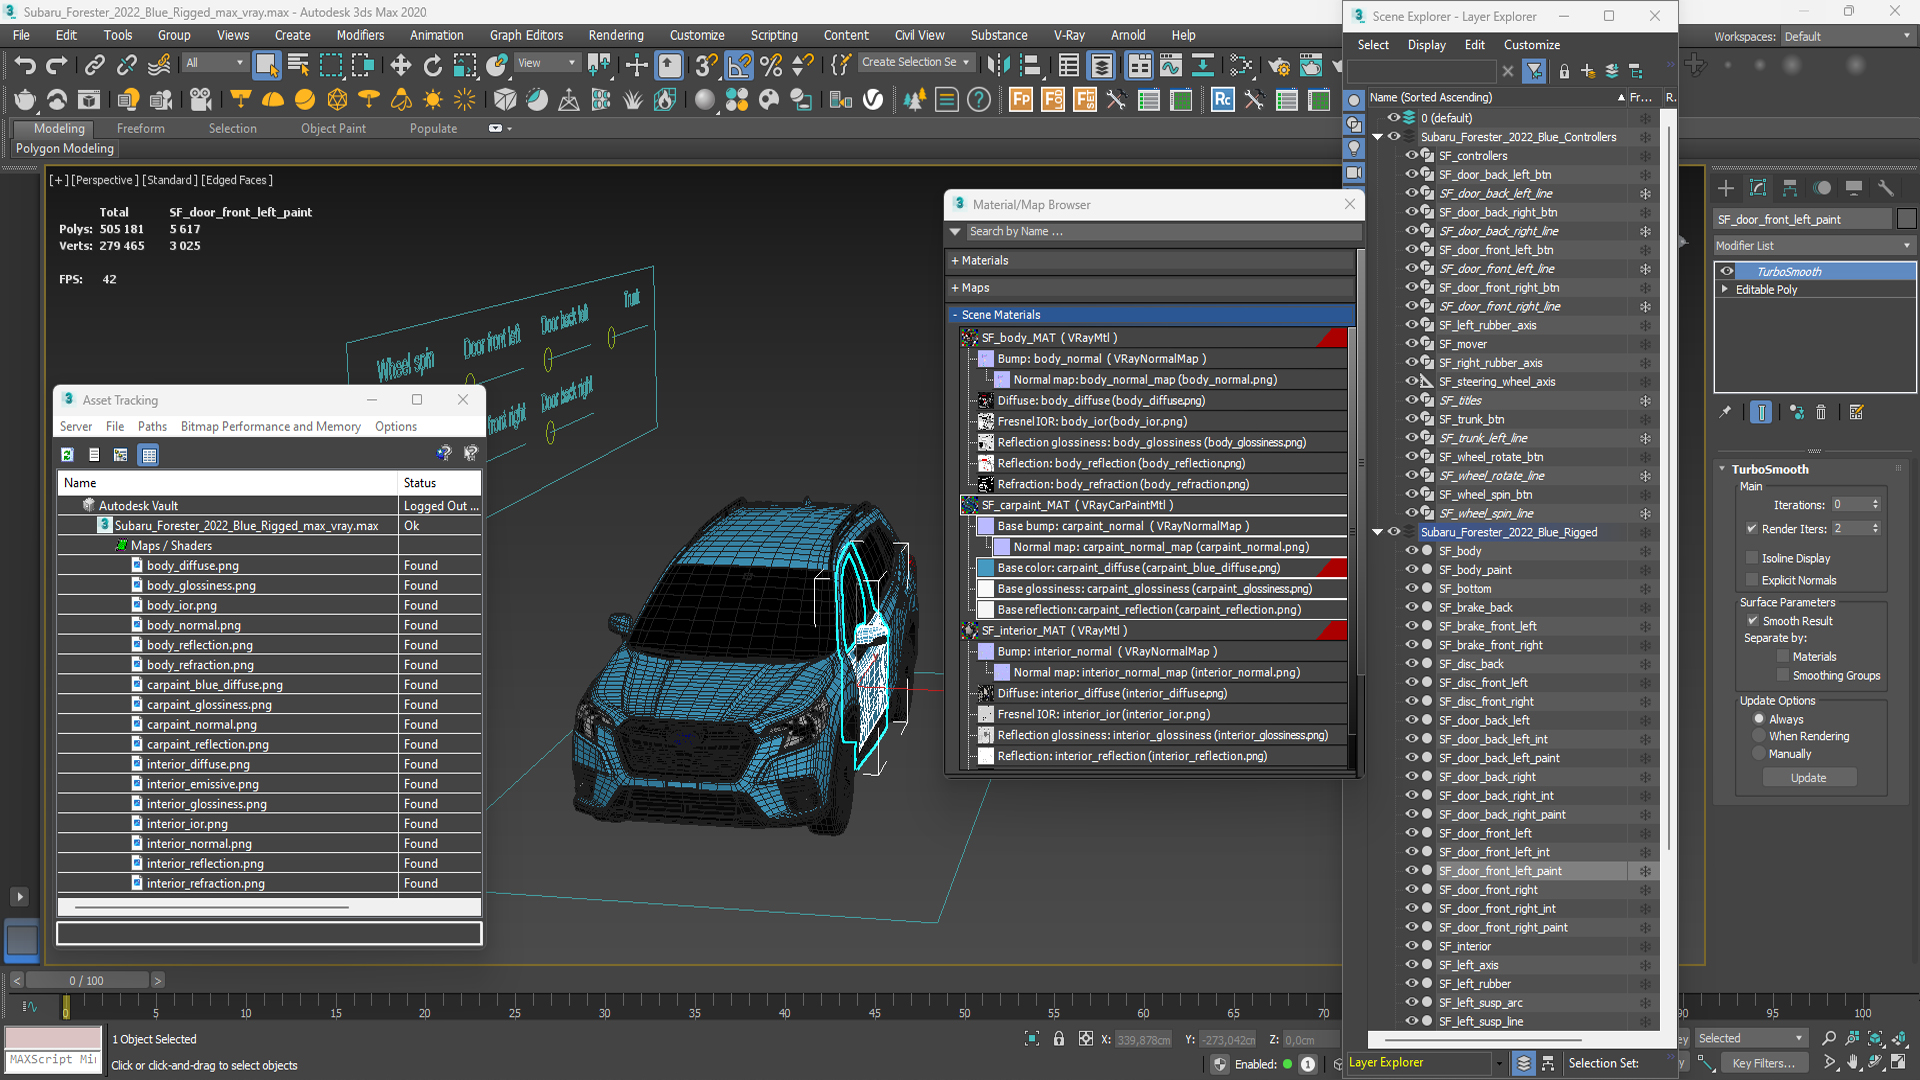
Task: Click the Pin Stack icon
Action: point(1725,412)
